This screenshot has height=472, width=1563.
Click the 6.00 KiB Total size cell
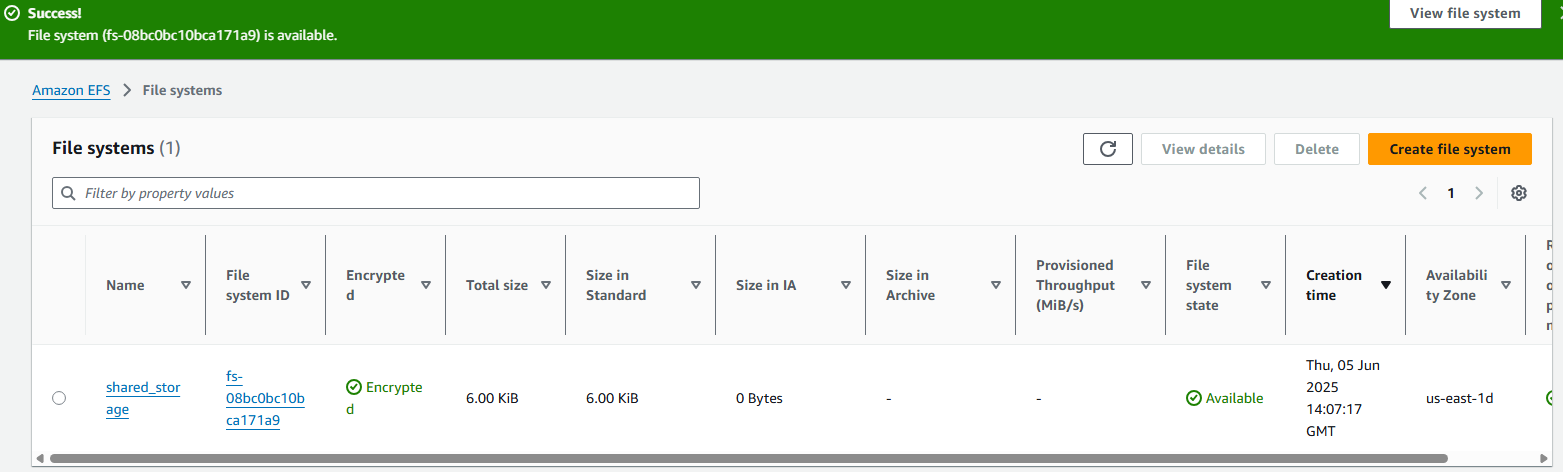(x=492, y=398)
